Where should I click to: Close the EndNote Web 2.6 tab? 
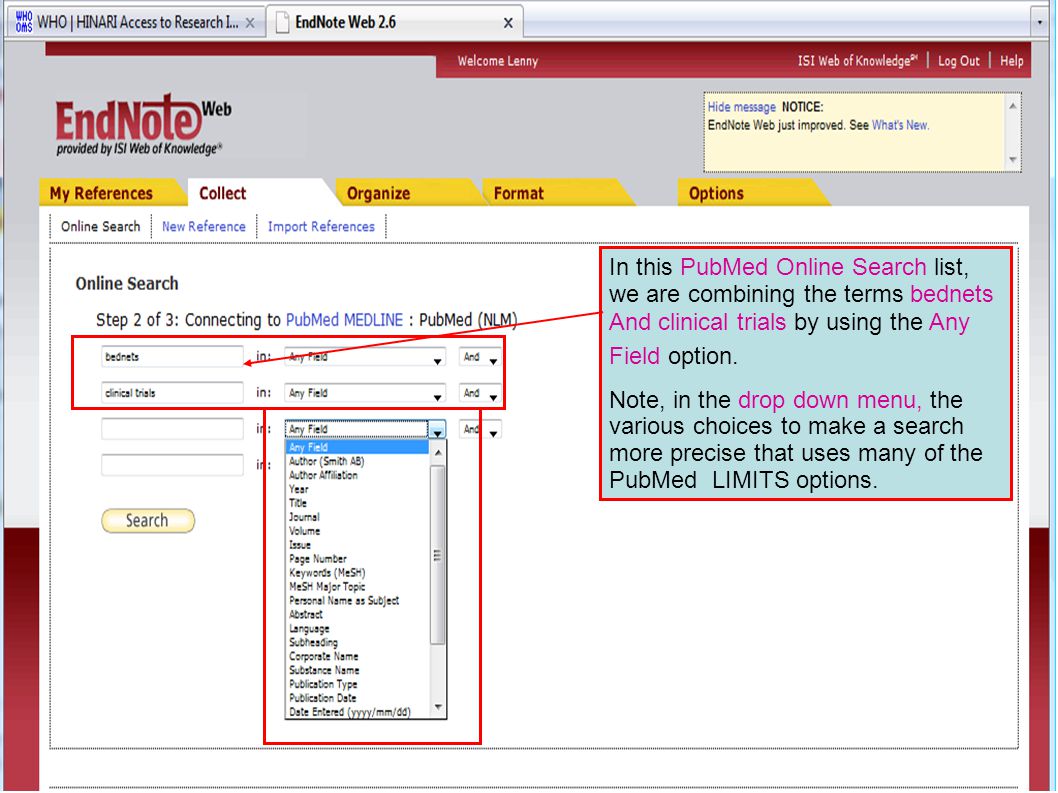508,23
